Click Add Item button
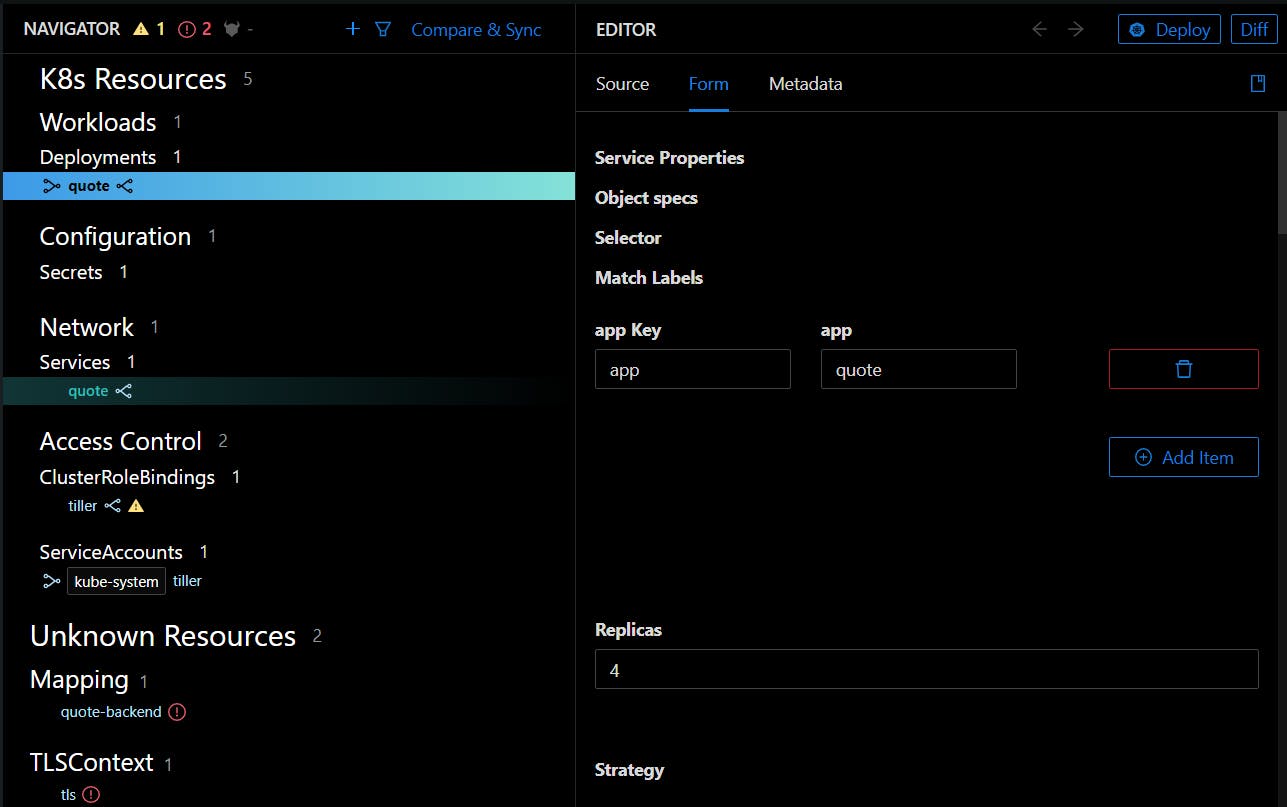Viewport: 1287px width, 807px height. (1184, 457)
